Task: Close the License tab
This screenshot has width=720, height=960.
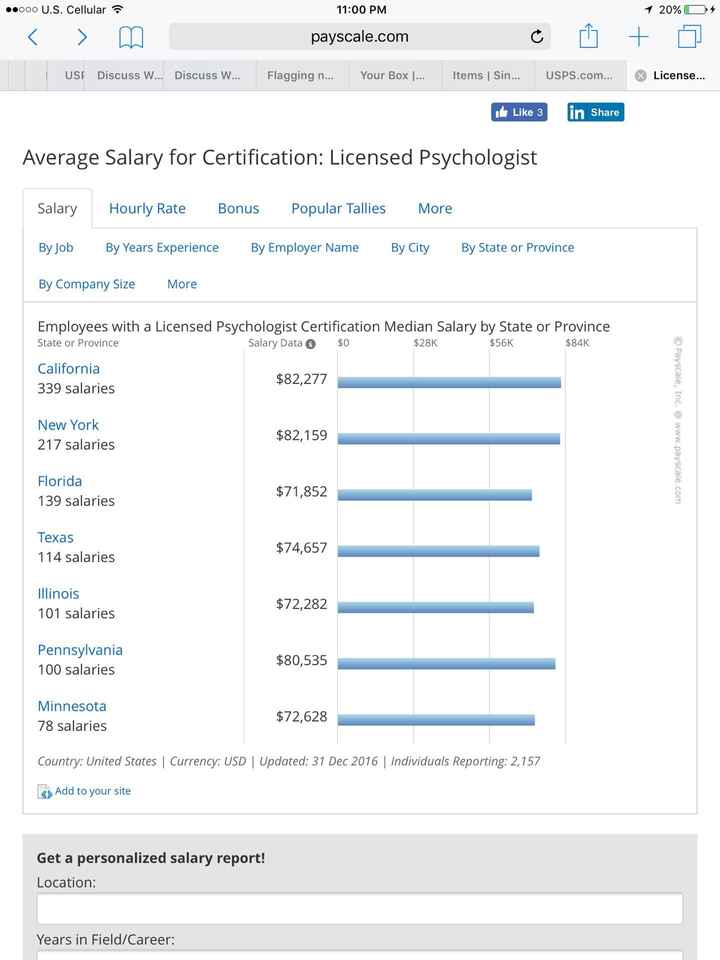Action: [641, 76]
